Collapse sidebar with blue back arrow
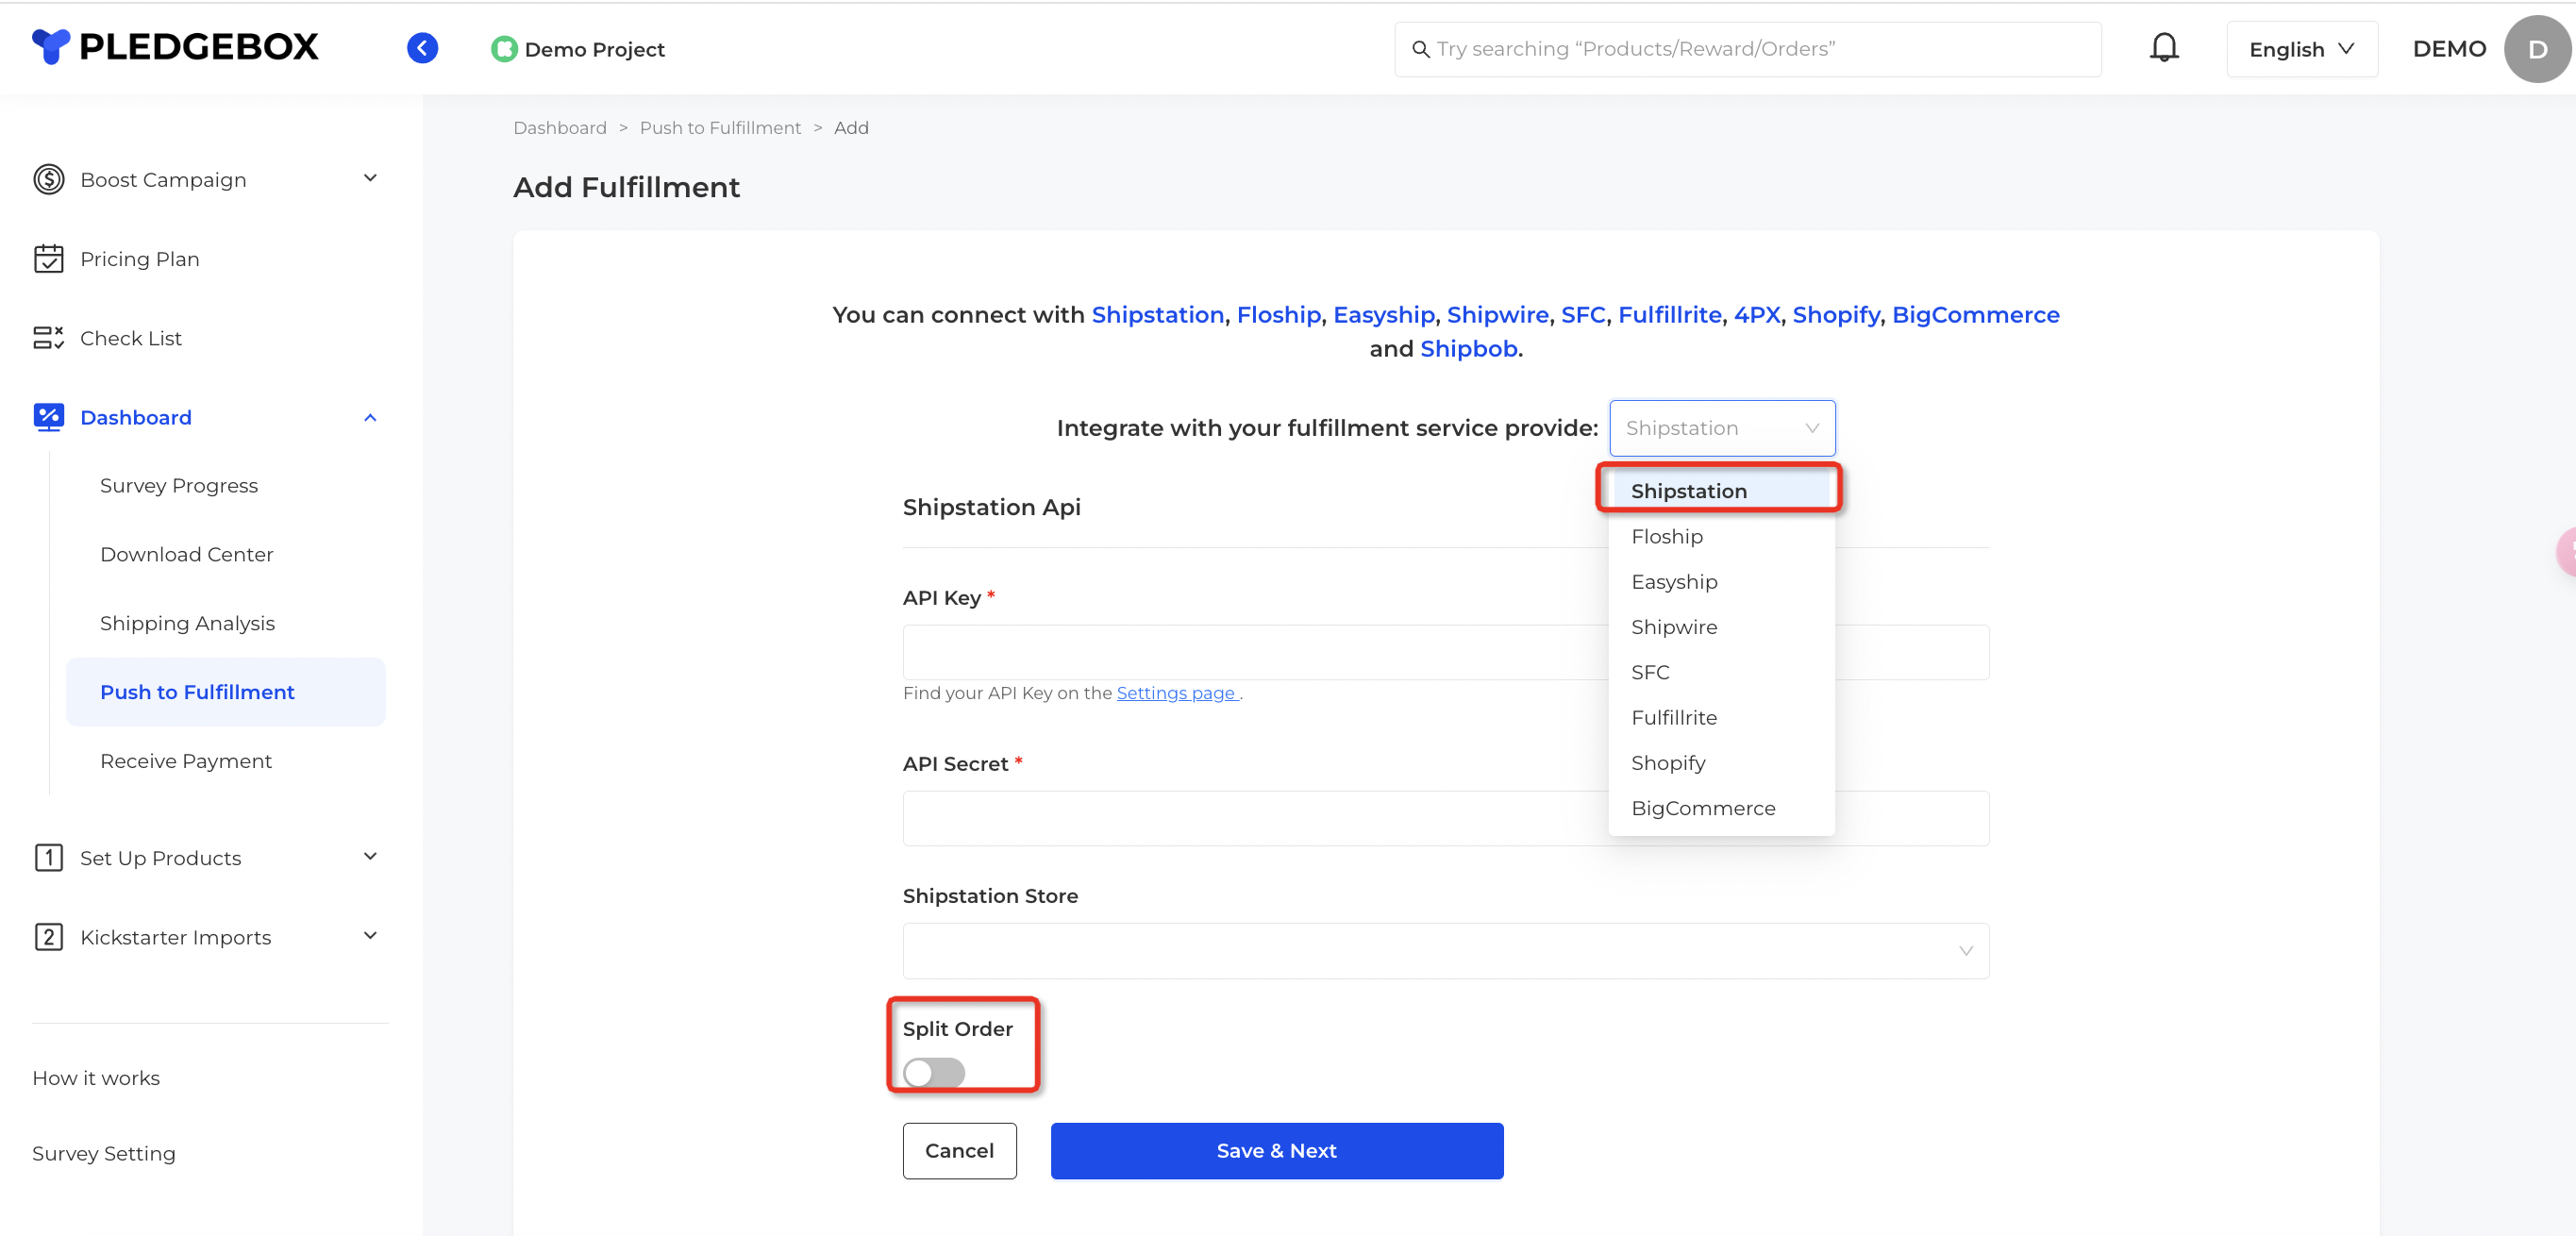 coord(422,48)
